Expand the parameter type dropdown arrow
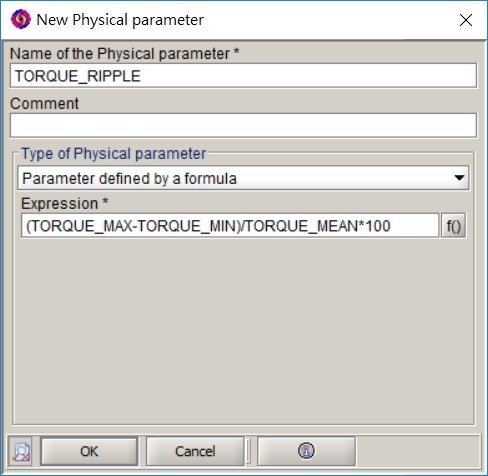This screenshot has height=476, width=488. 459,178
